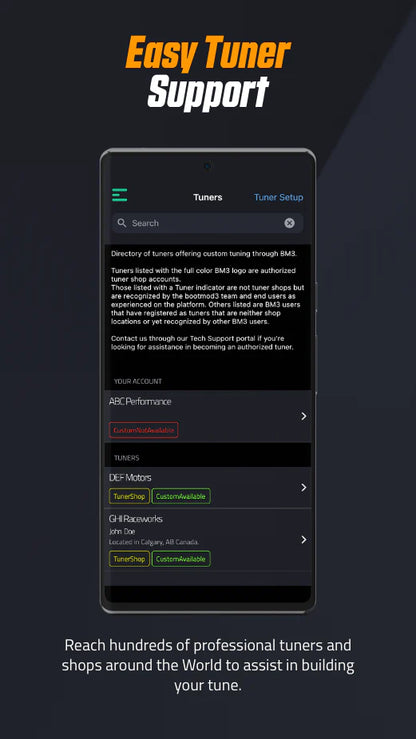The width and height of the screenshot is (416, 739).
Task: Select the CustomNotAvailable red tag
Action: (144, 430)
